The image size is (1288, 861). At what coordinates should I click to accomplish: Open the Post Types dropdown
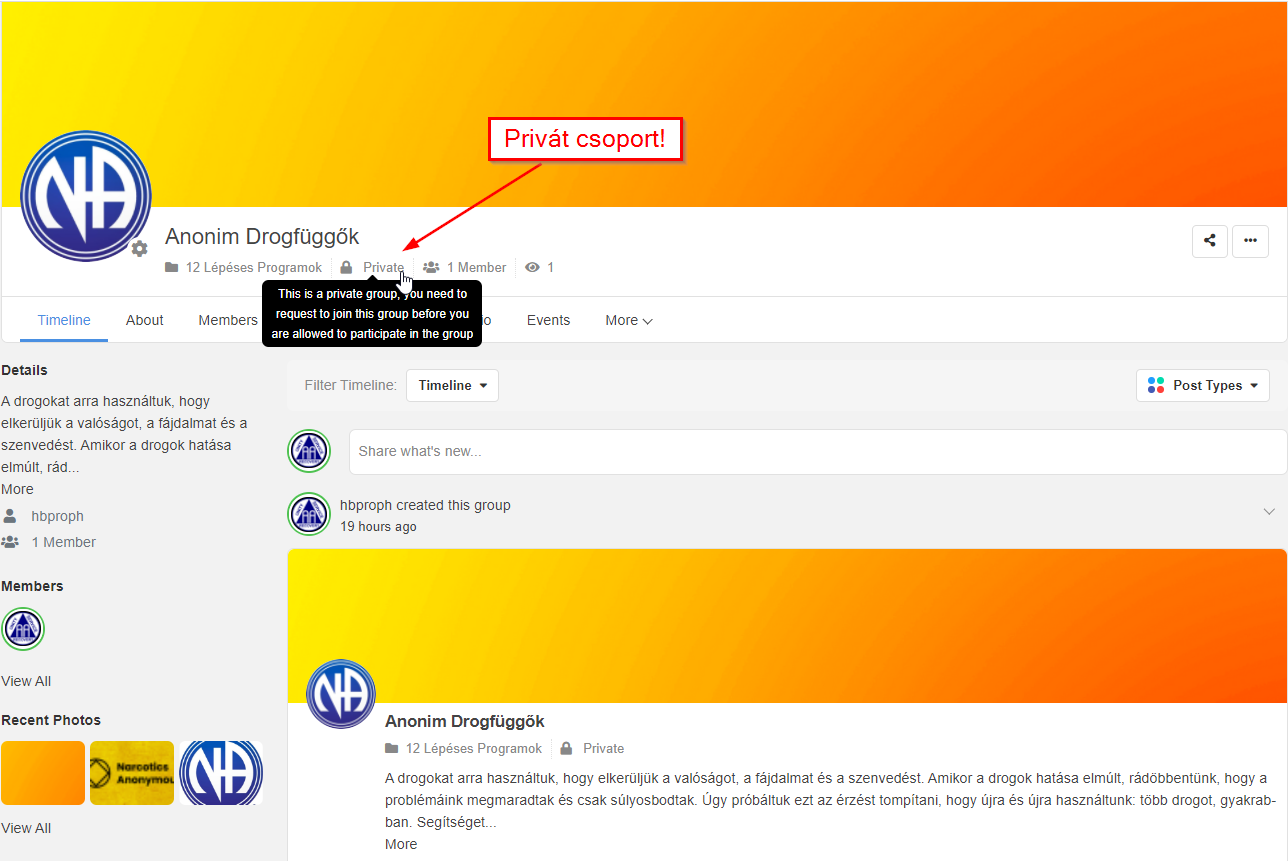coord(1203,385)
